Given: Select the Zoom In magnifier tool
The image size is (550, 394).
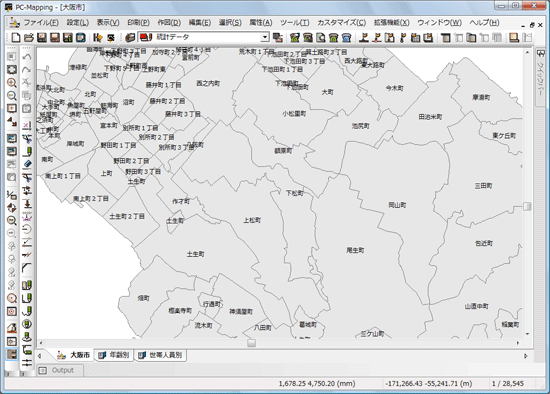Looking at the screenshot, I should (12, 83).
